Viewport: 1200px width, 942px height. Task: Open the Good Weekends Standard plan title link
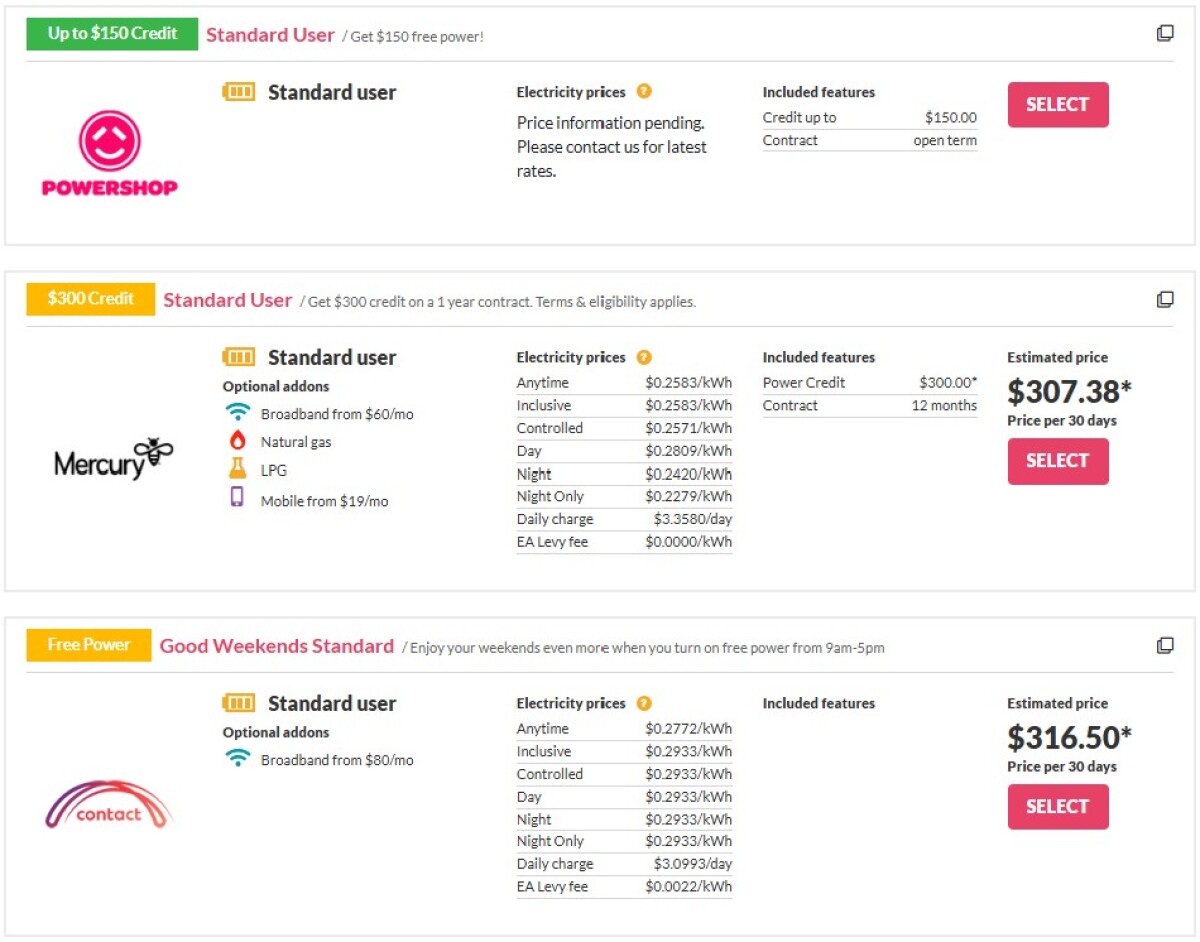point(276,645)
